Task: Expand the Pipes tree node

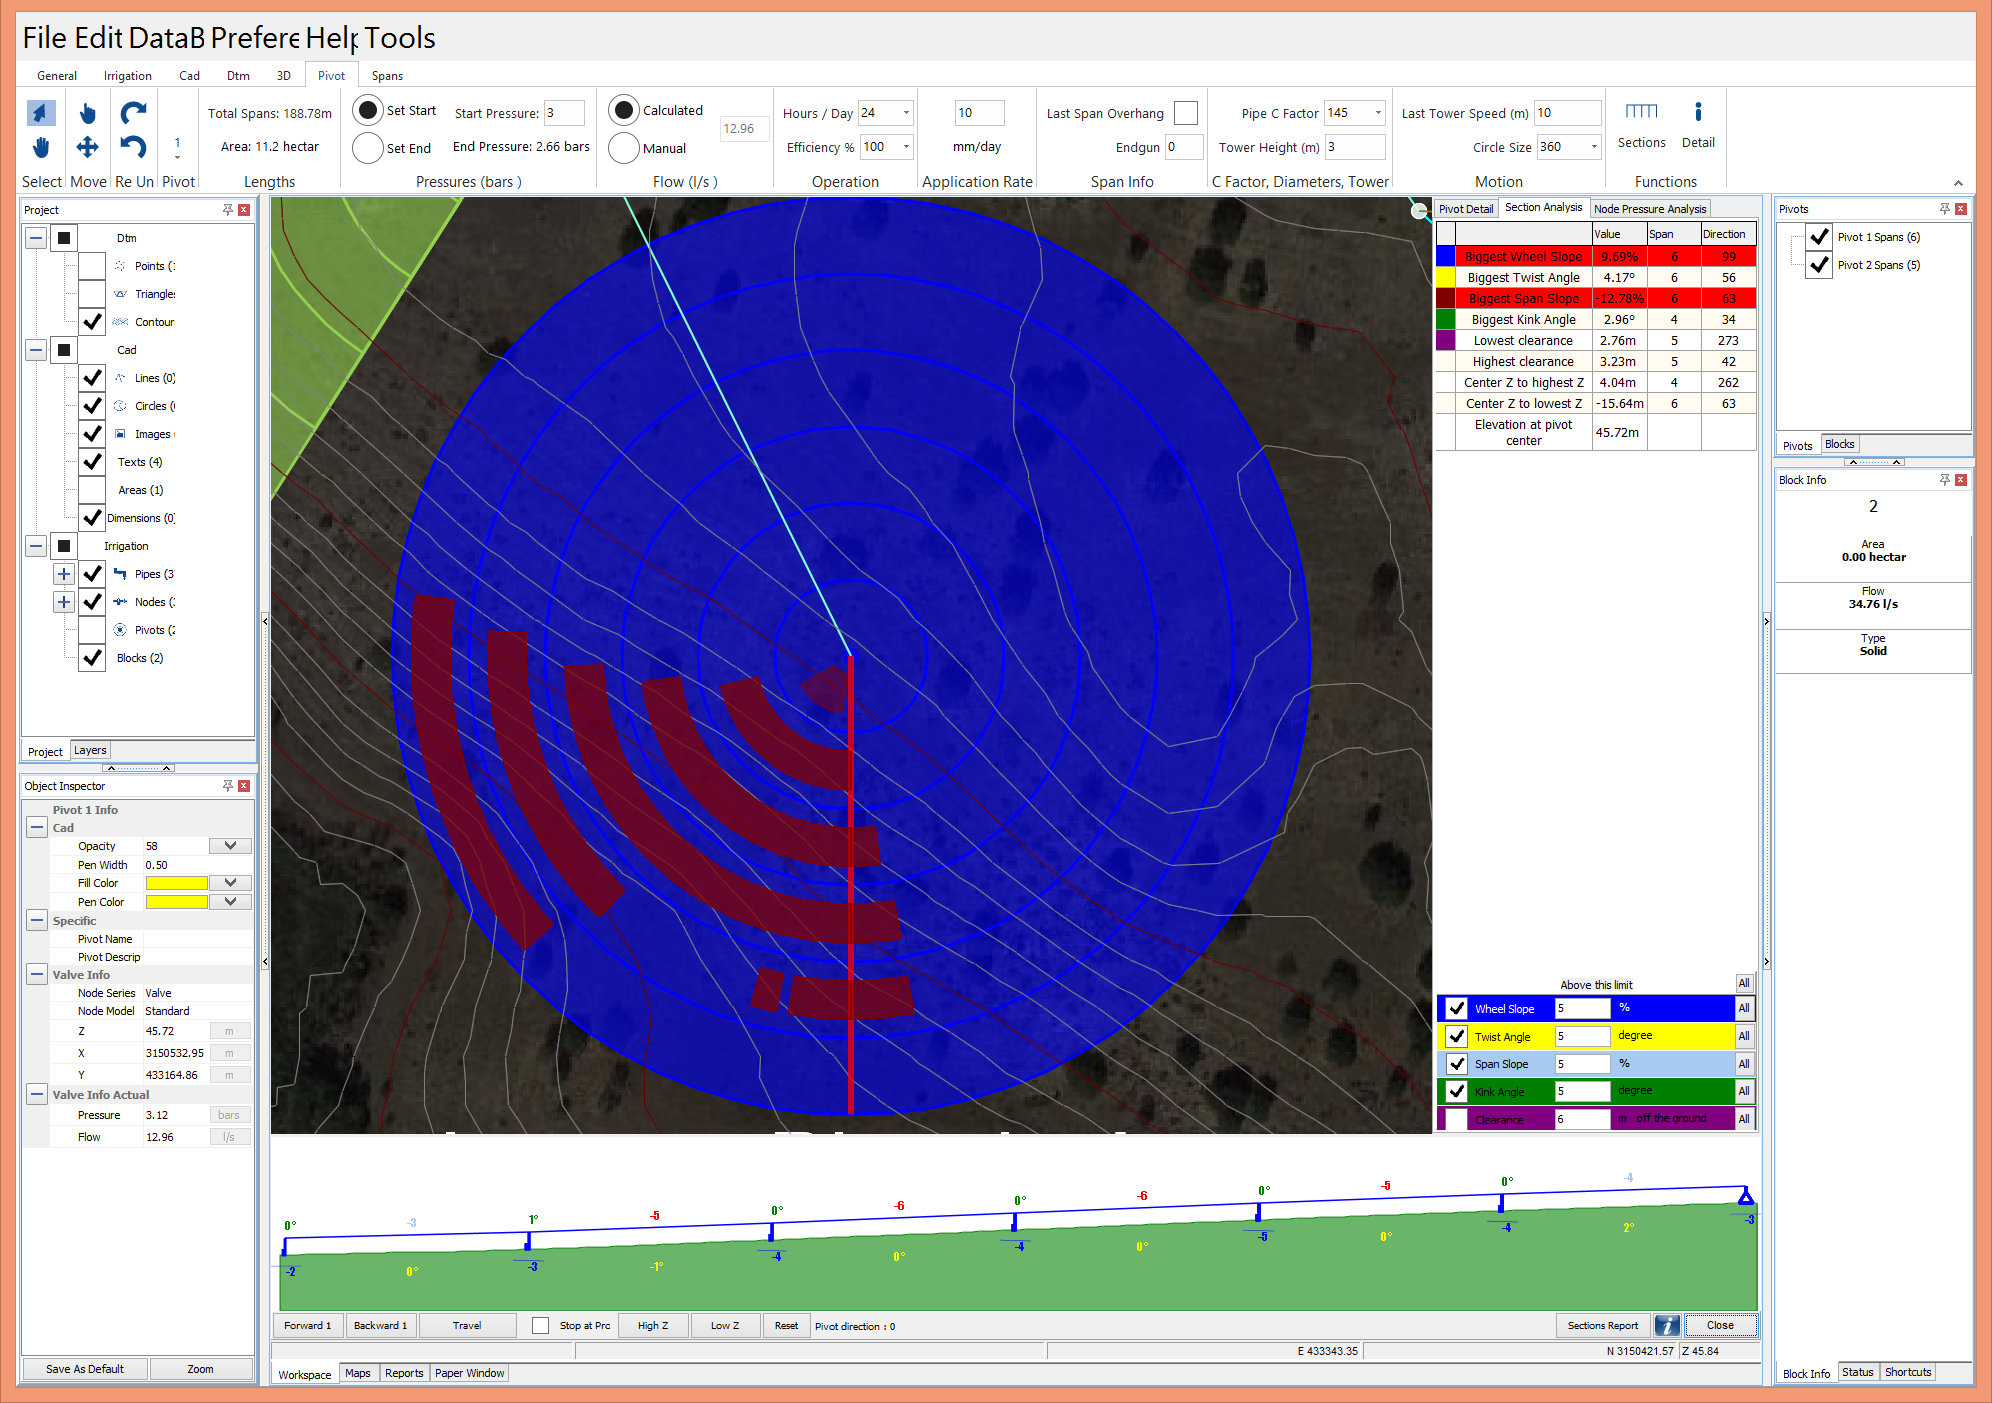Action: [x=63, y=574]
